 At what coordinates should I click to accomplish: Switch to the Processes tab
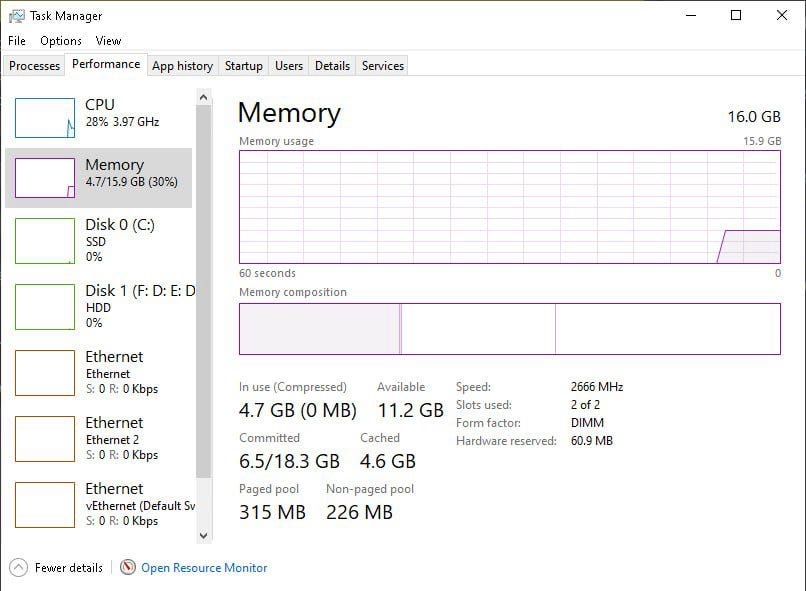pyautogui.click(x=34, y=66)
